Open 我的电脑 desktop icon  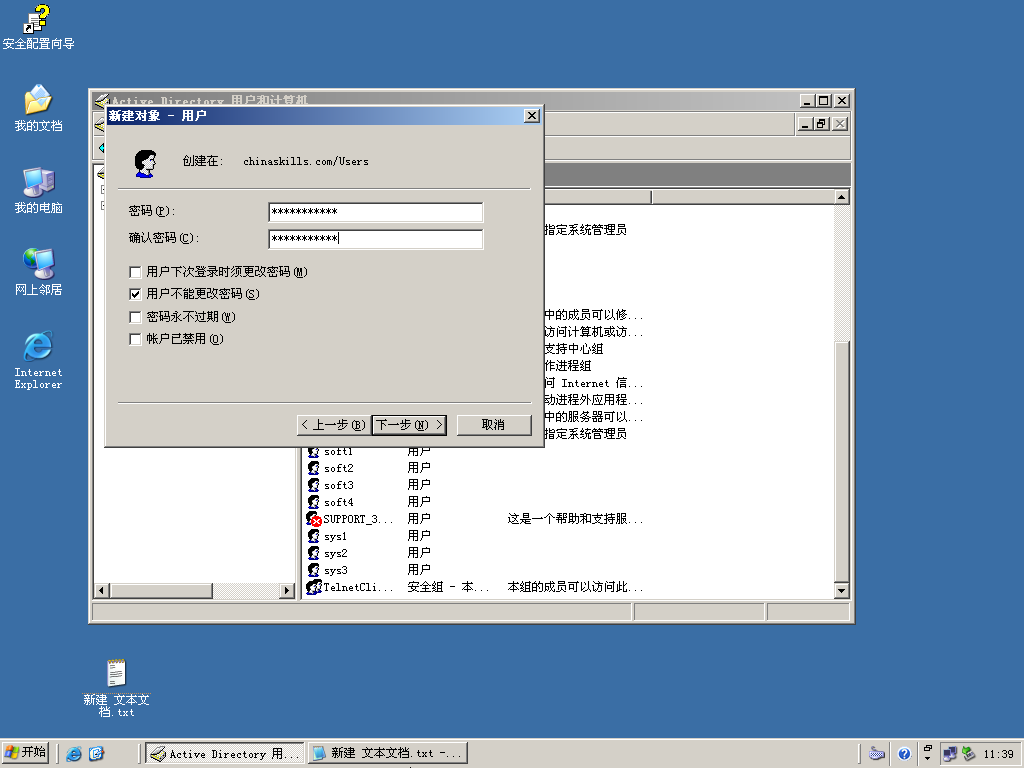tap(38, 190)
